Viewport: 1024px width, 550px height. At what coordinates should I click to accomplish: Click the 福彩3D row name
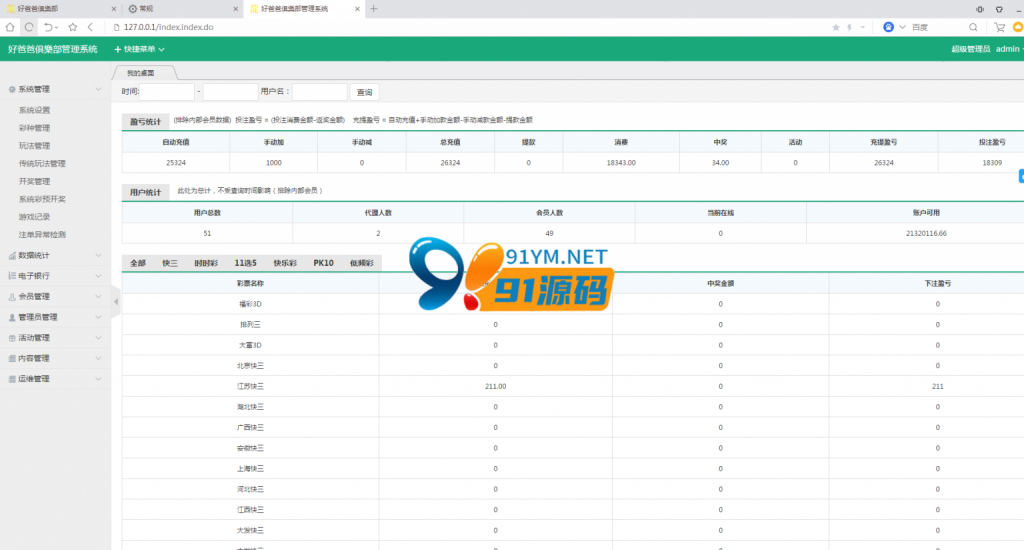tap(250, 304)
